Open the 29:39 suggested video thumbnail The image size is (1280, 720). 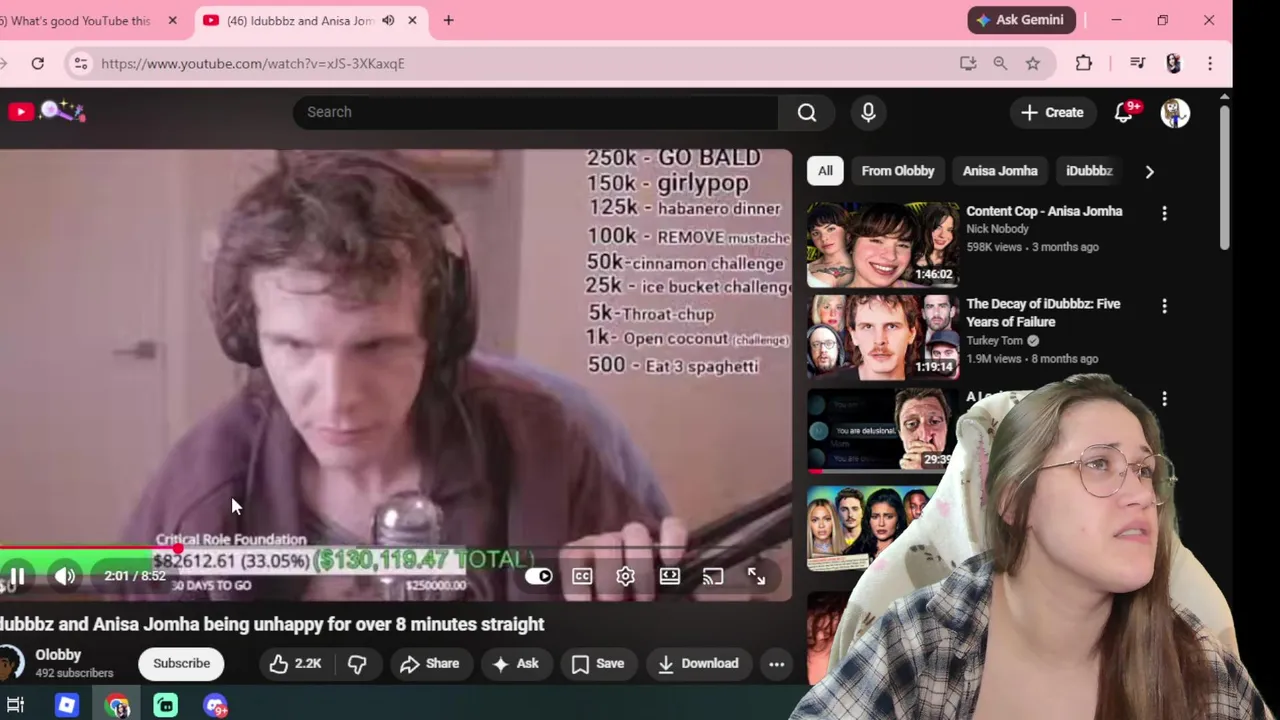click(882, 429)
